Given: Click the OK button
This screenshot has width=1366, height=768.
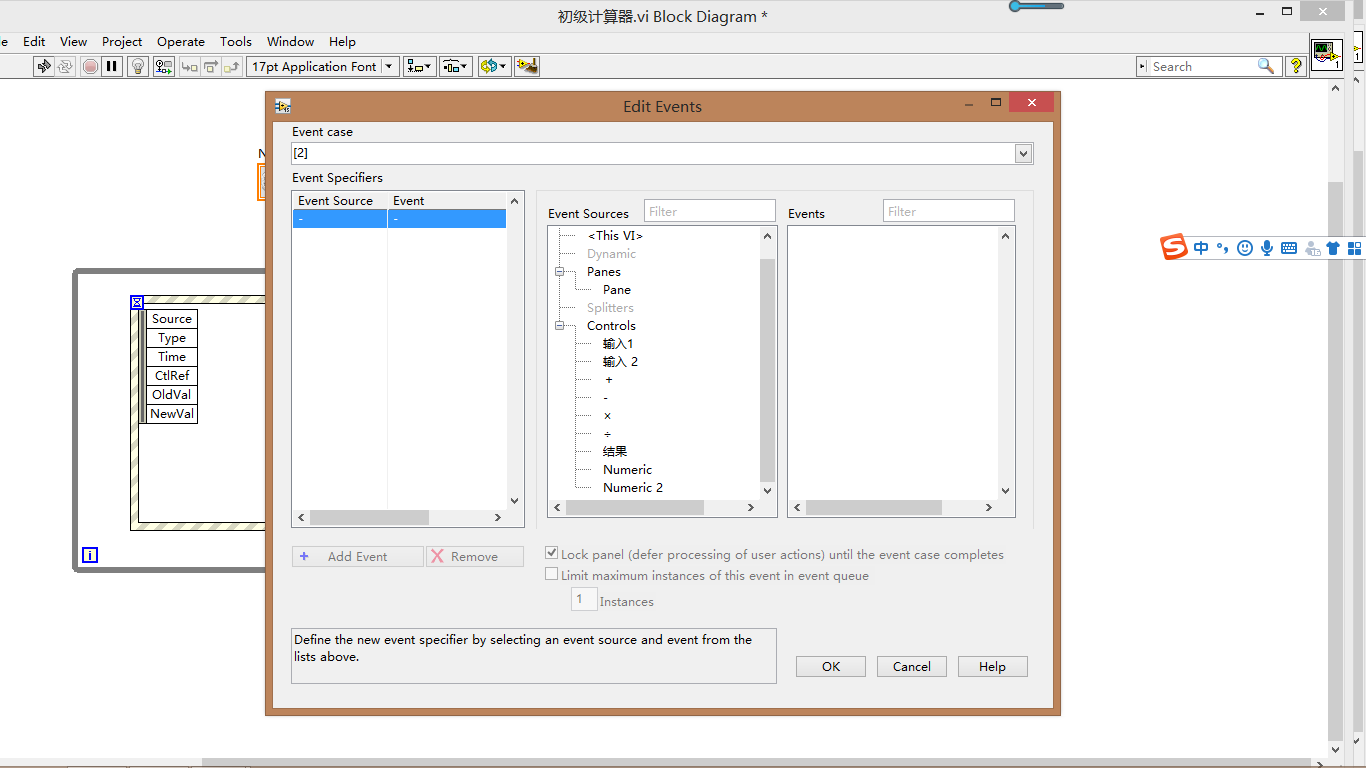Looking at the screenshot, I should click(830, 666).
